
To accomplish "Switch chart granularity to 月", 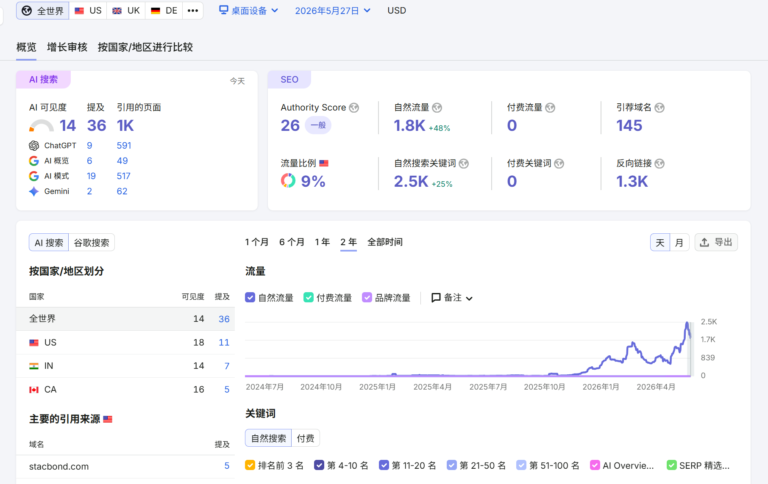I will (x=679, y=242).
